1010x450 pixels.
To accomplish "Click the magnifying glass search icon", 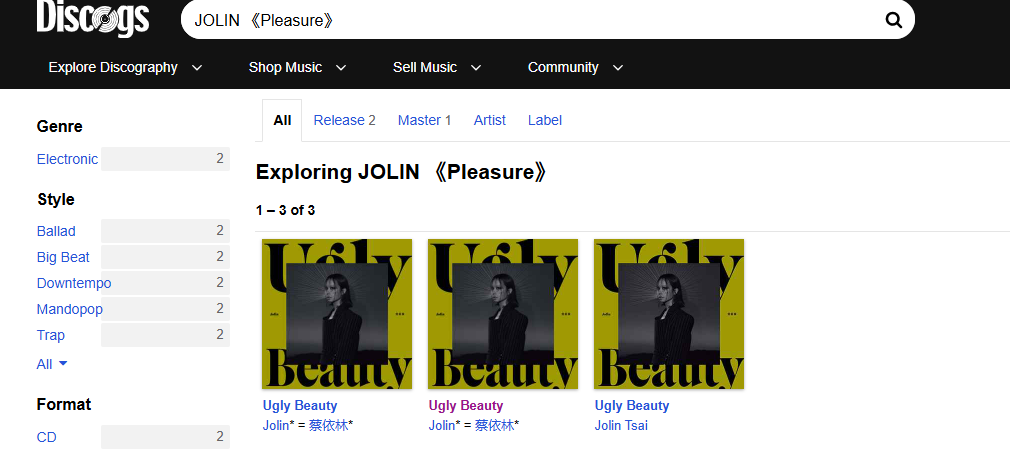I will pos(893,21).
